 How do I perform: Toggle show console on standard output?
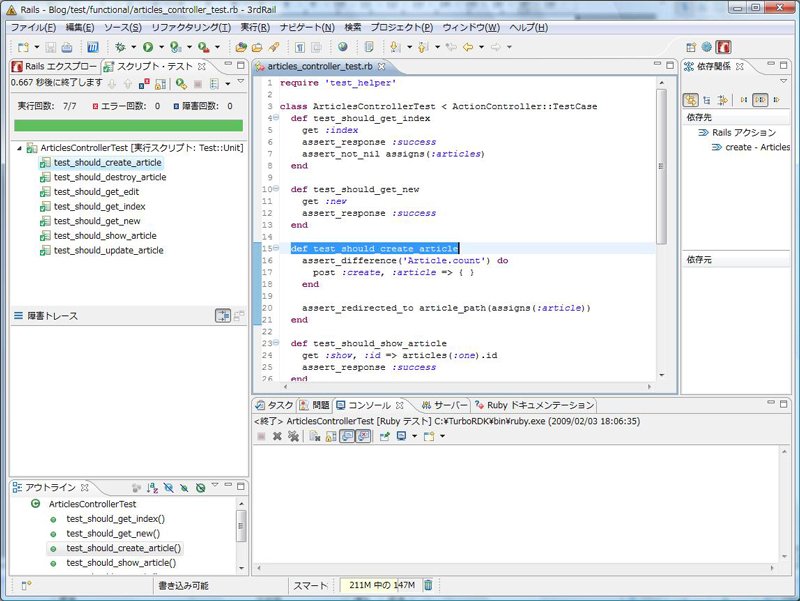point(347,436)
